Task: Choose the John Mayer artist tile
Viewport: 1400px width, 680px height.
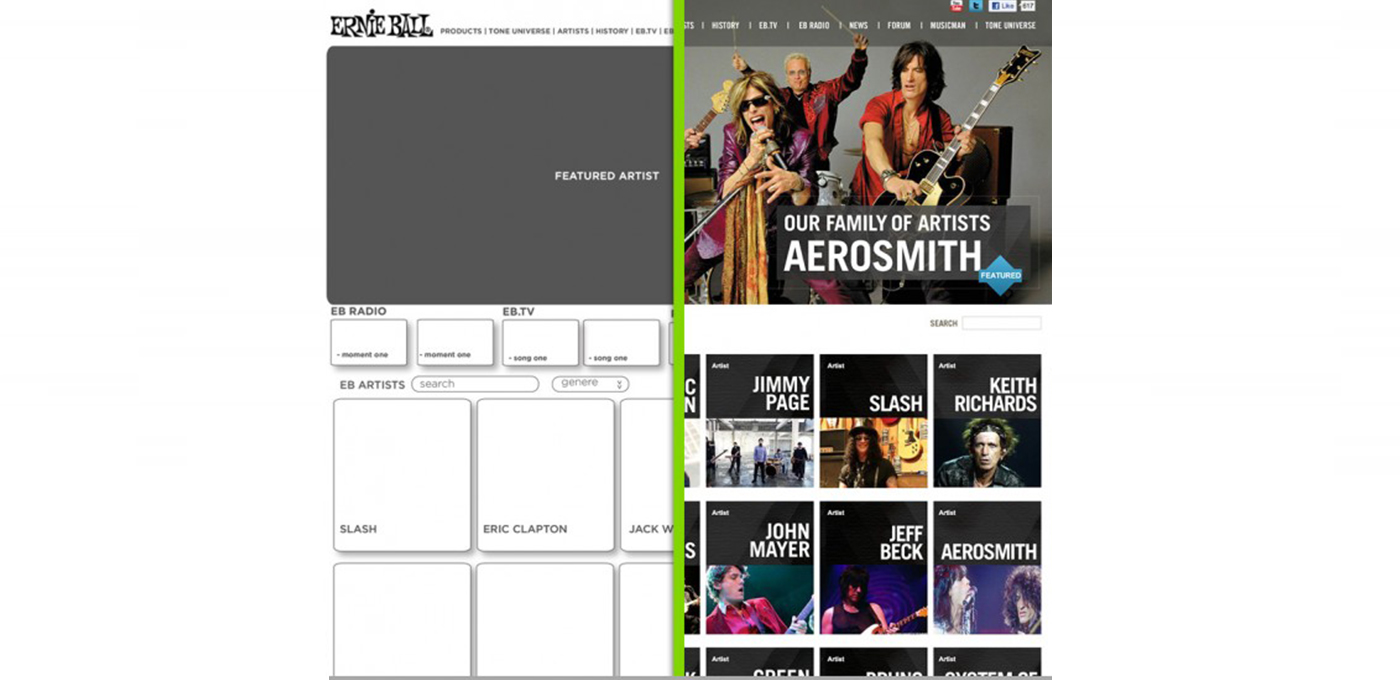Action: tap(759, 567)
